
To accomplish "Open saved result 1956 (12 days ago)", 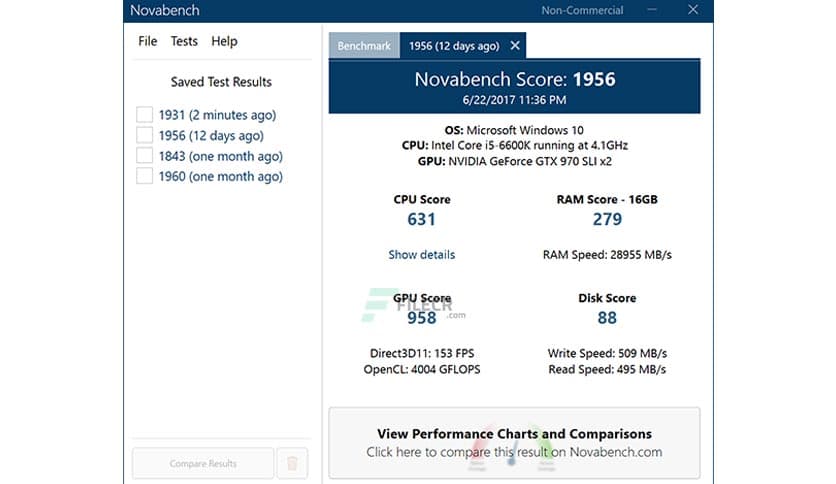I will 211,135.
